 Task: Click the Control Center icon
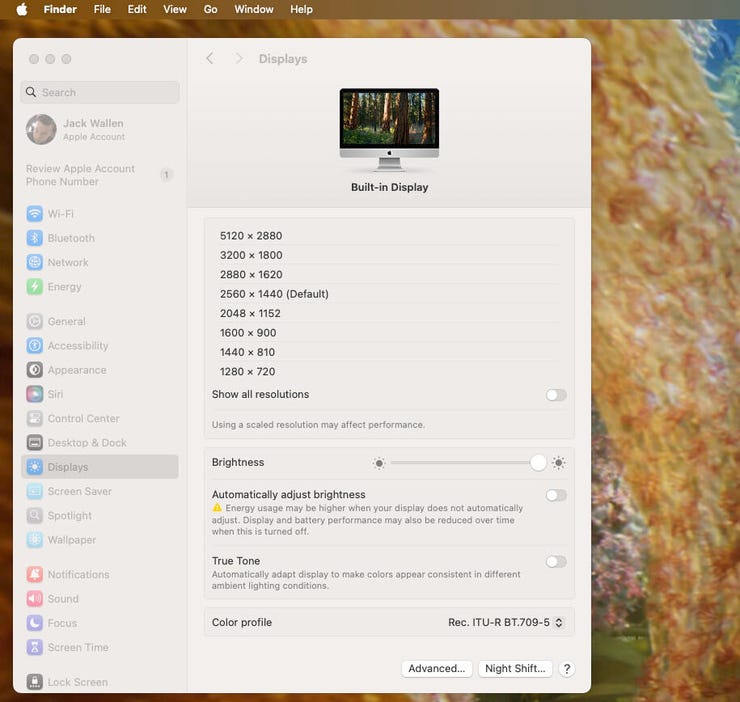(x=34, y=418)
